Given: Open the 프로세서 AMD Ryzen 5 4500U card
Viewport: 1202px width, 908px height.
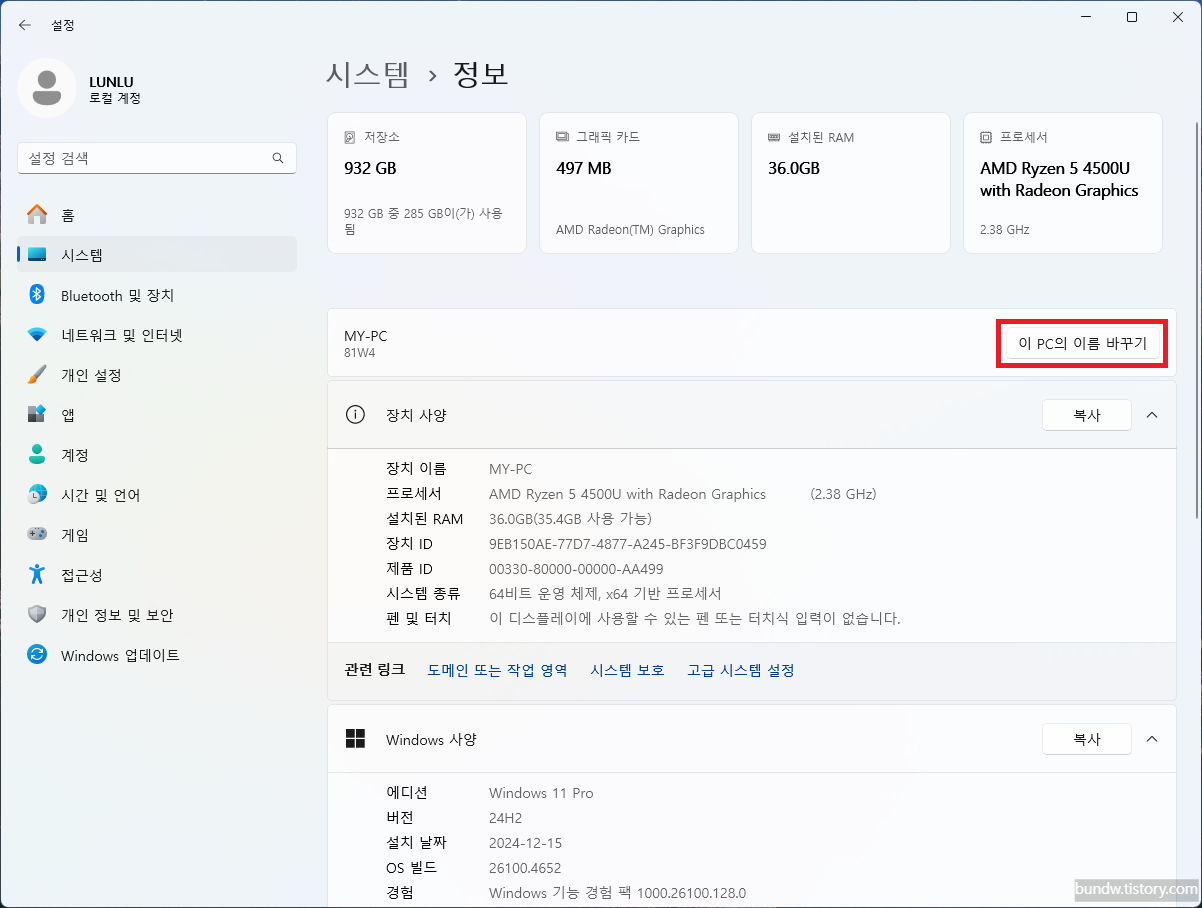Looking at the screenshot, I should pyautogui.click(x=1063, y=183).
